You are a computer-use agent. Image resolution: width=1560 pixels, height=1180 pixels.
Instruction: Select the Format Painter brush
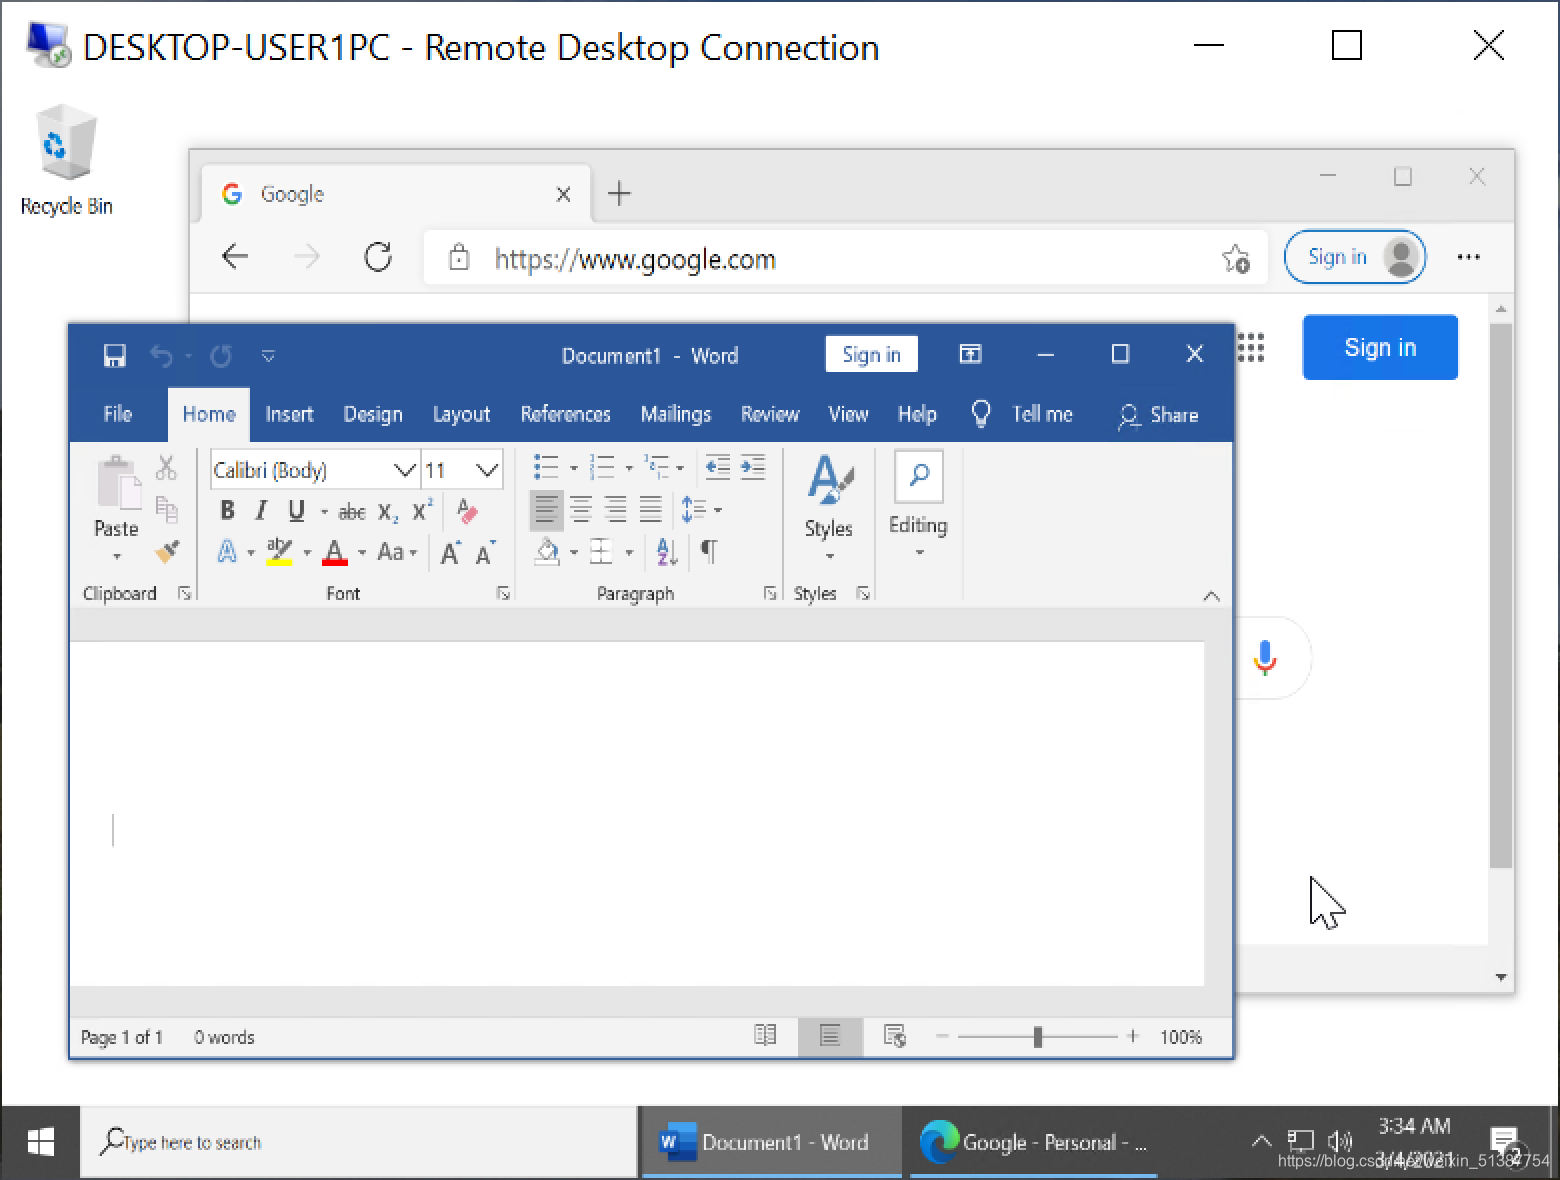[x=166, y=551]
